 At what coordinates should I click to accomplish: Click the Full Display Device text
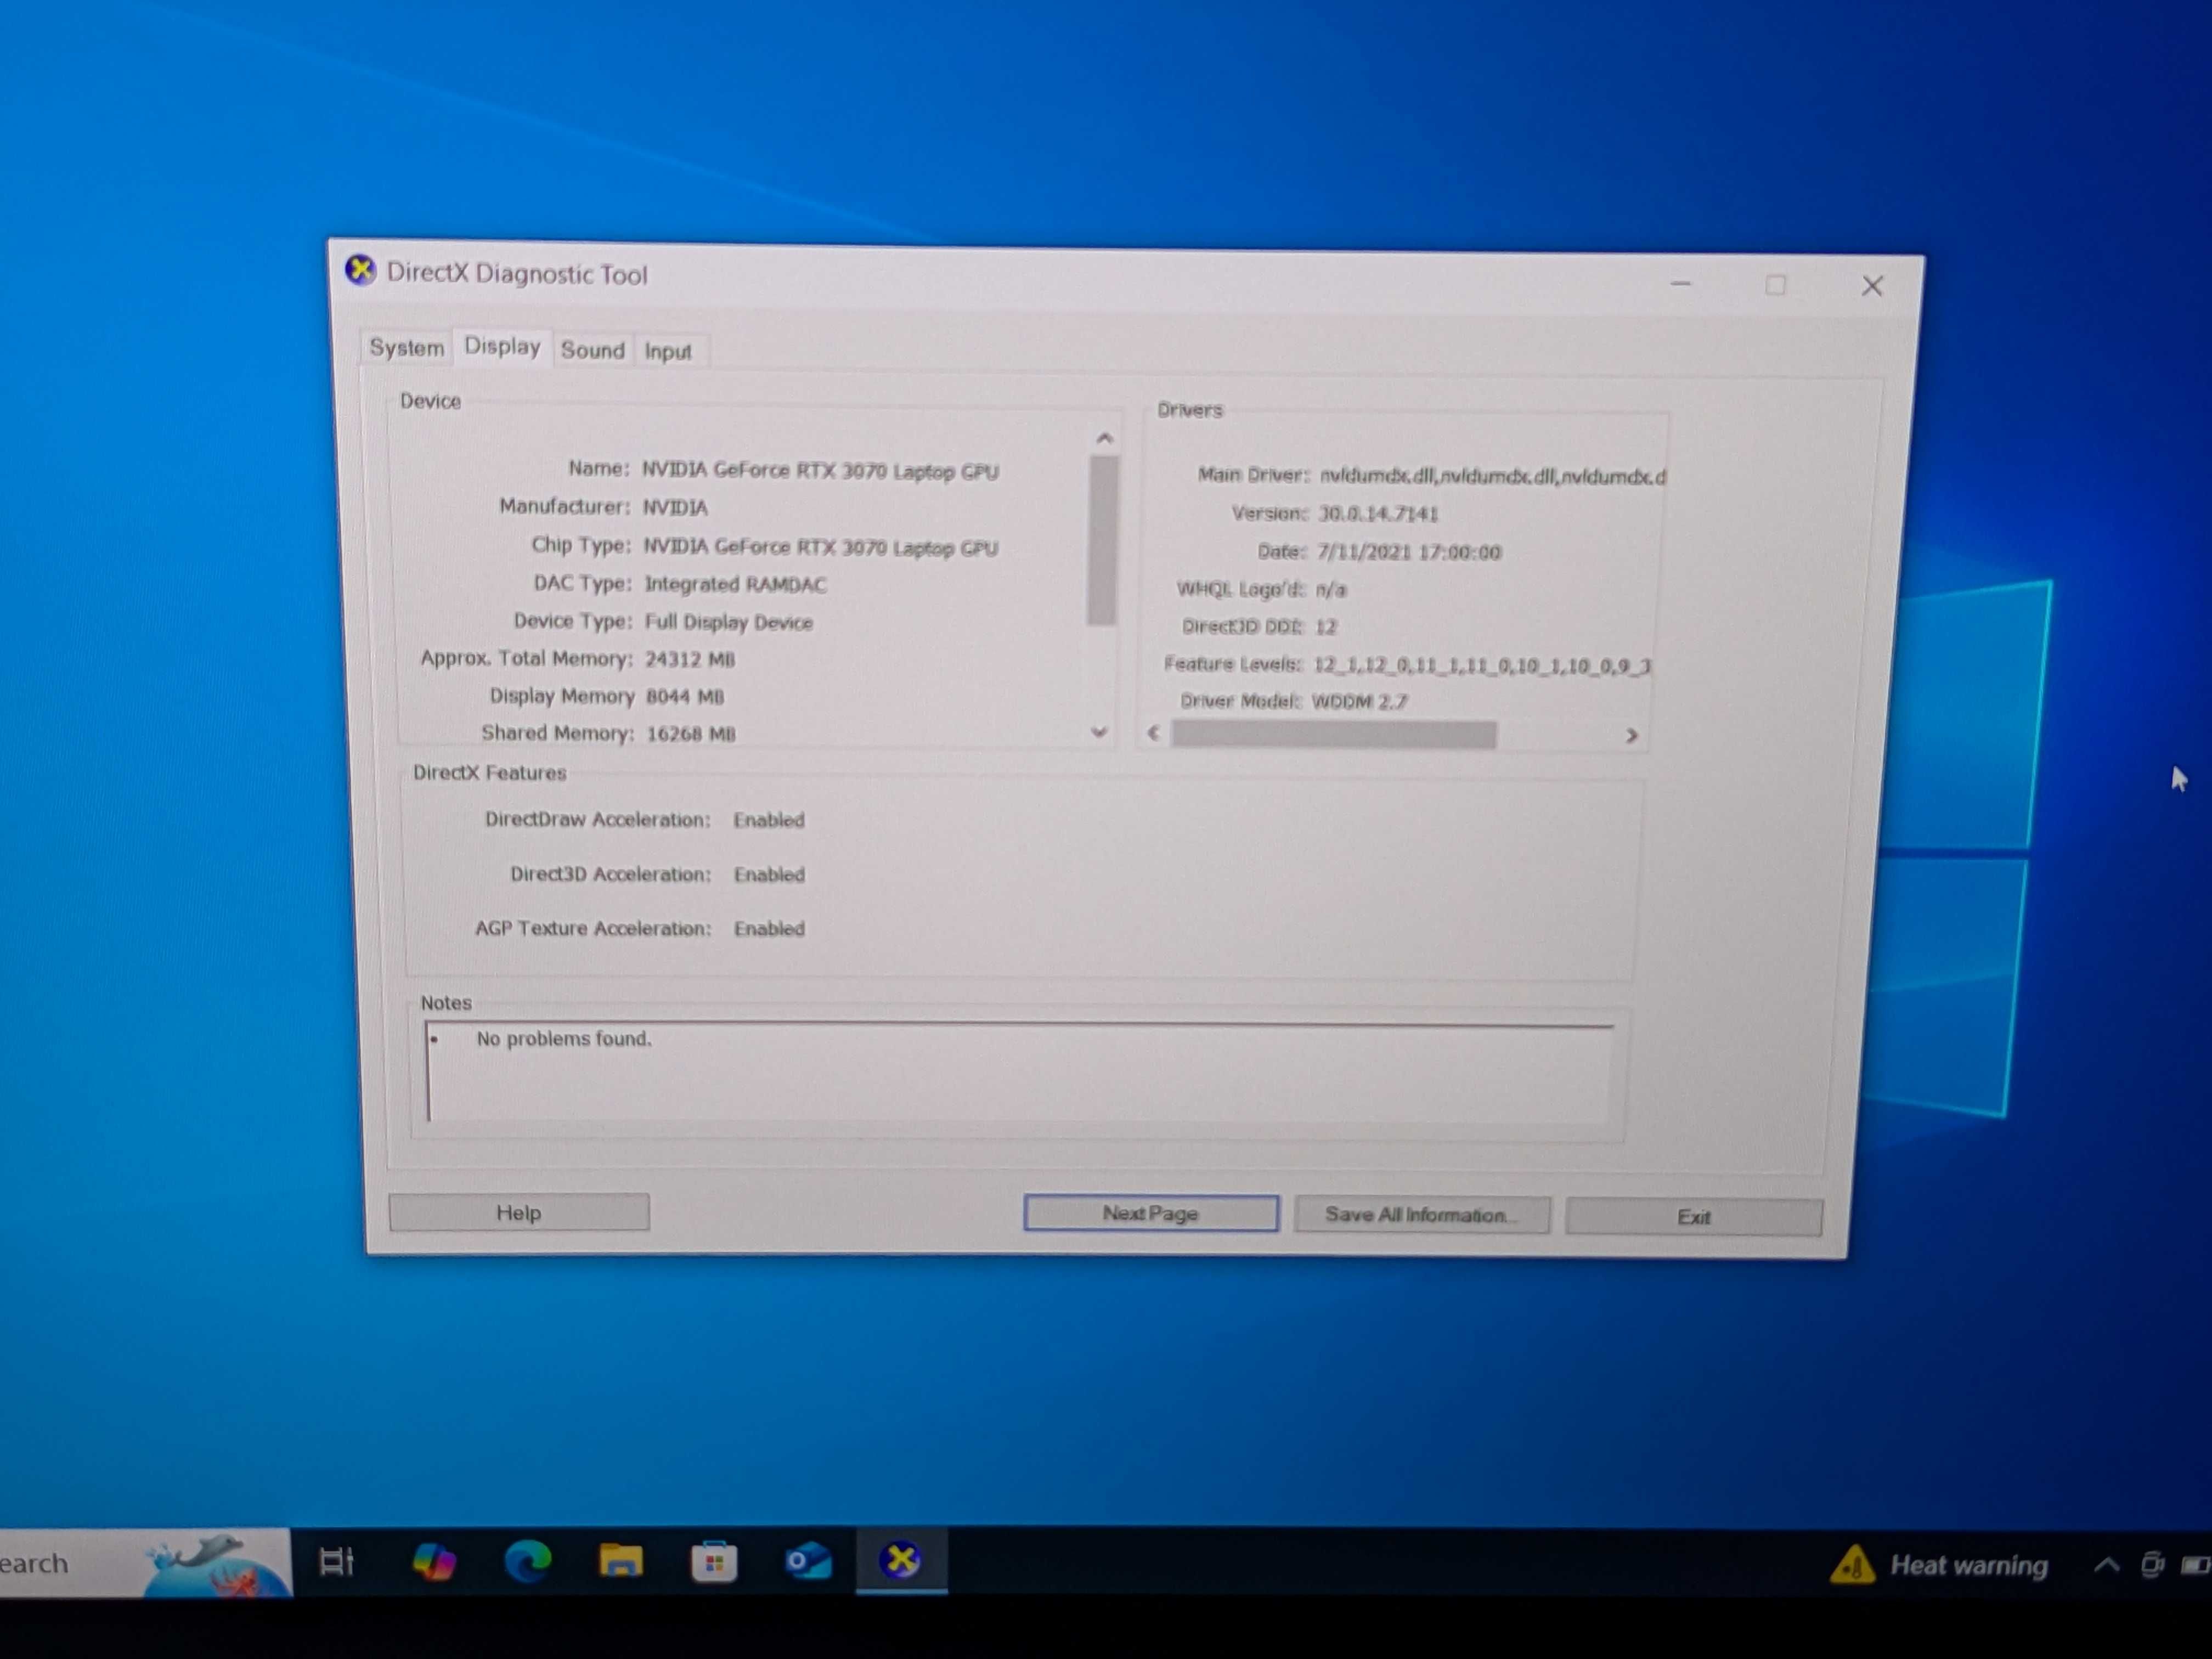tap(729, 622)
